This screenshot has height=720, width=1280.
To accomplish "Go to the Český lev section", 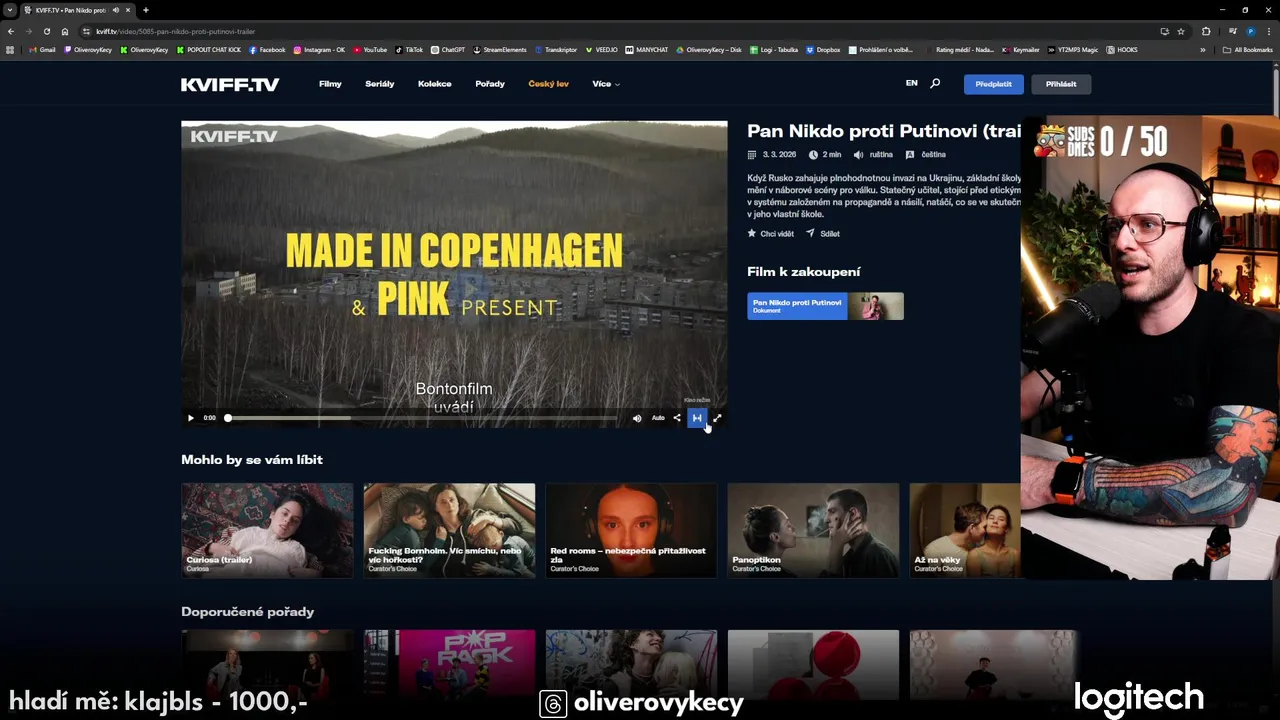I will pos(548,84).
